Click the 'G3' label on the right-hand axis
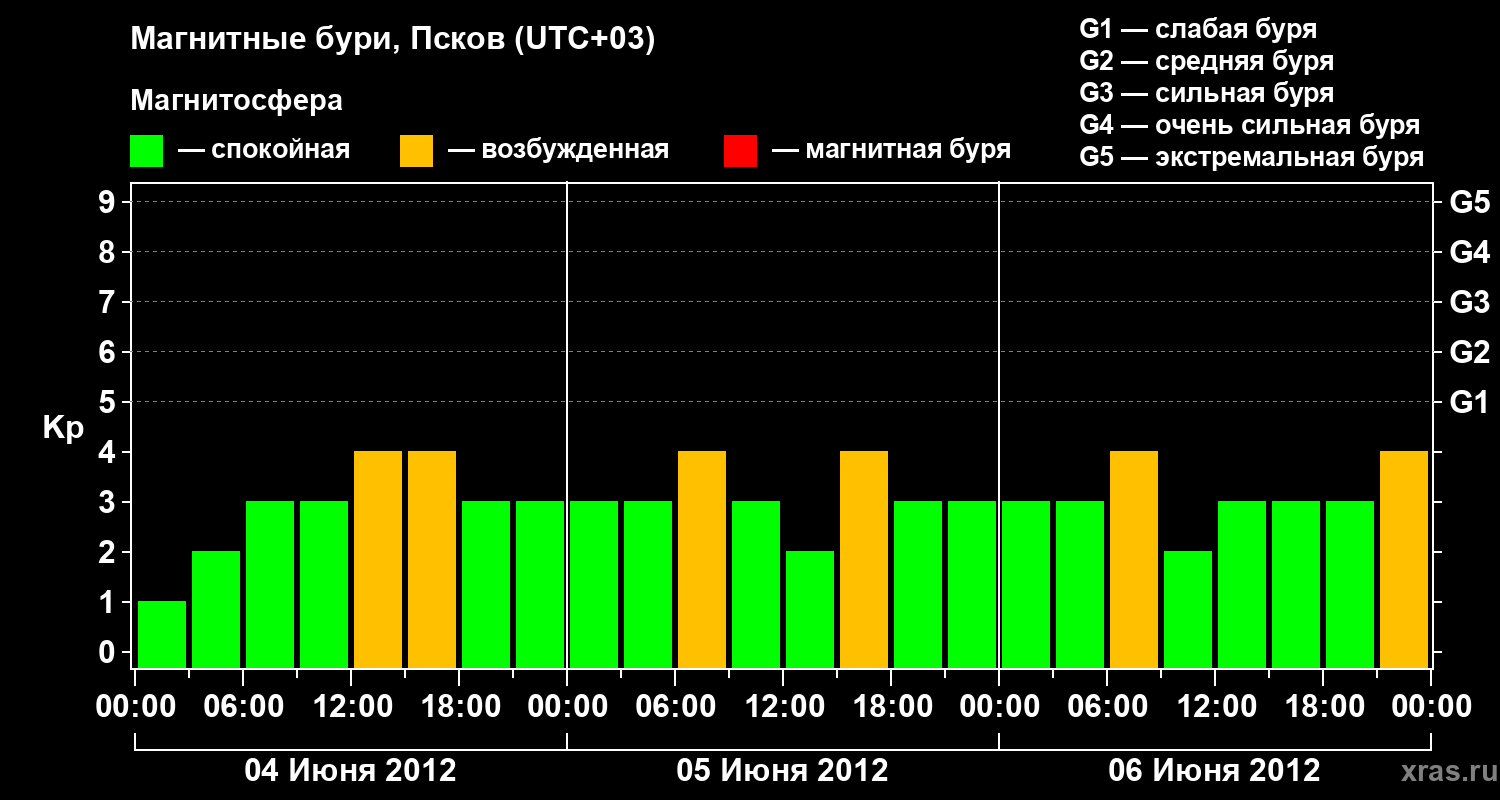The image size is (1500, 800). (1469, 303)
